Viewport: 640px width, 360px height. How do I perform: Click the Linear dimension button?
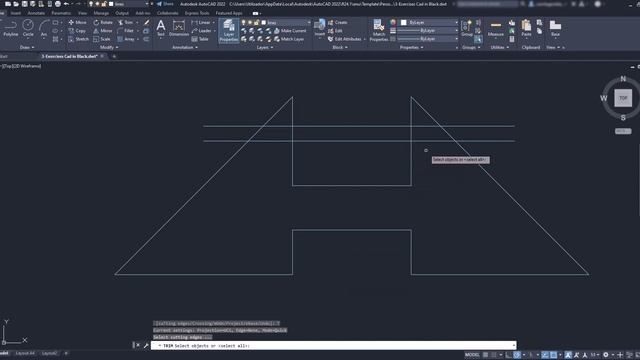pos(203,22)
